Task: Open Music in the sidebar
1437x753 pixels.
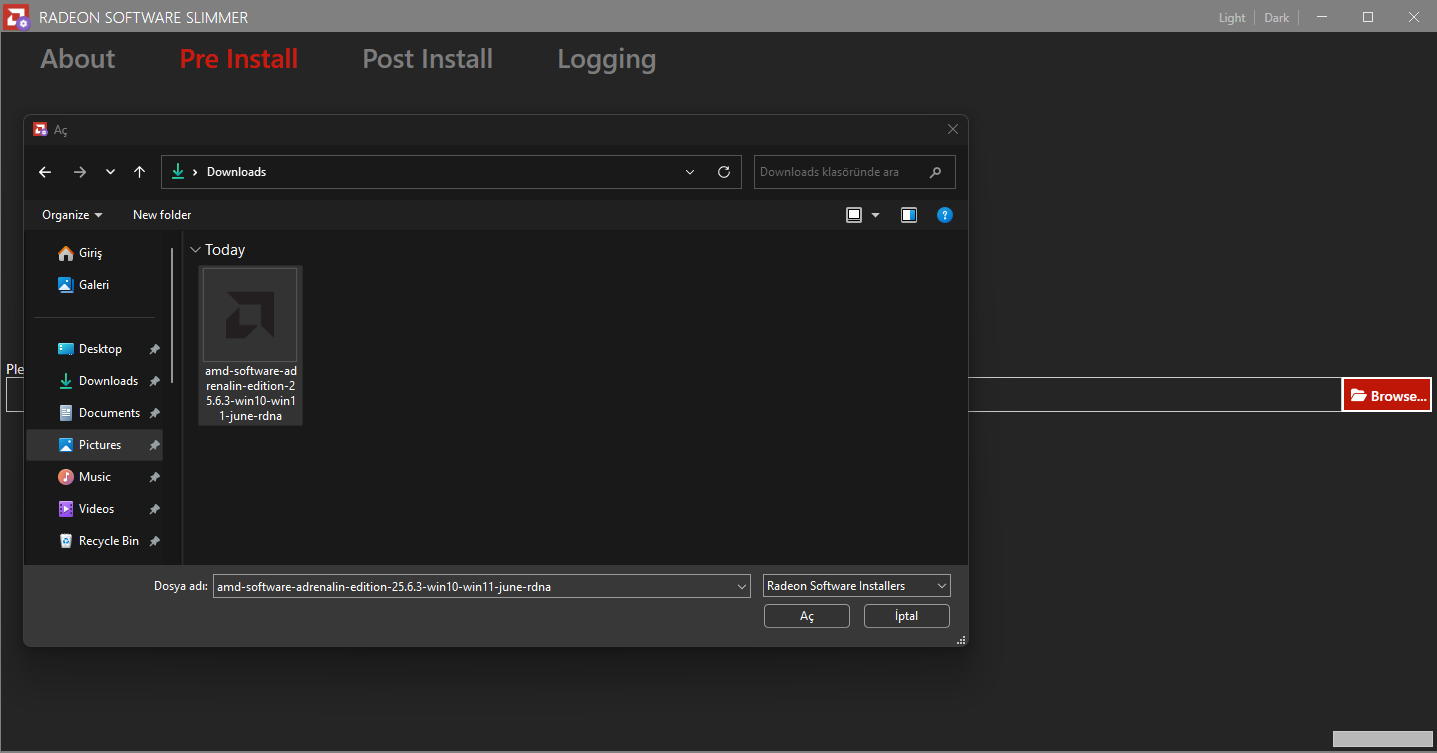Action: coord(94,477)
